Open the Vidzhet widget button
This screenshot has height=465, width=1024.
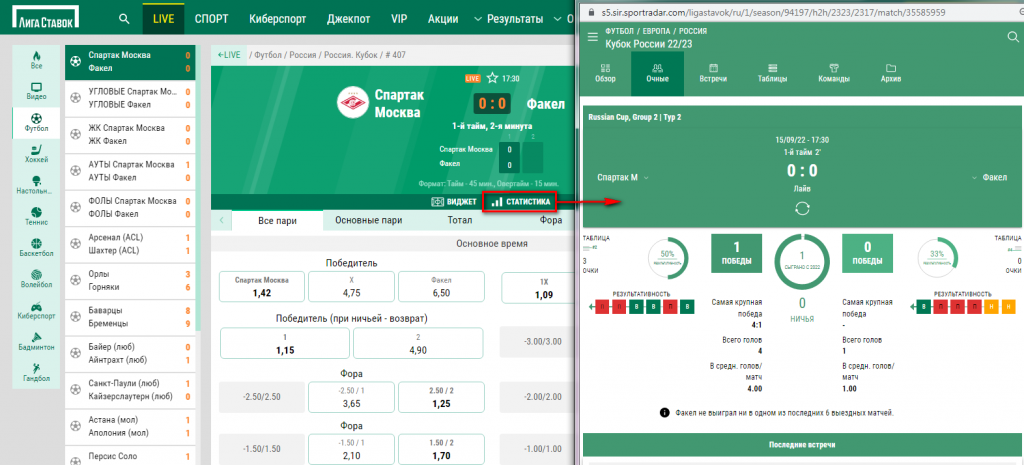click(x=453, y=202)
